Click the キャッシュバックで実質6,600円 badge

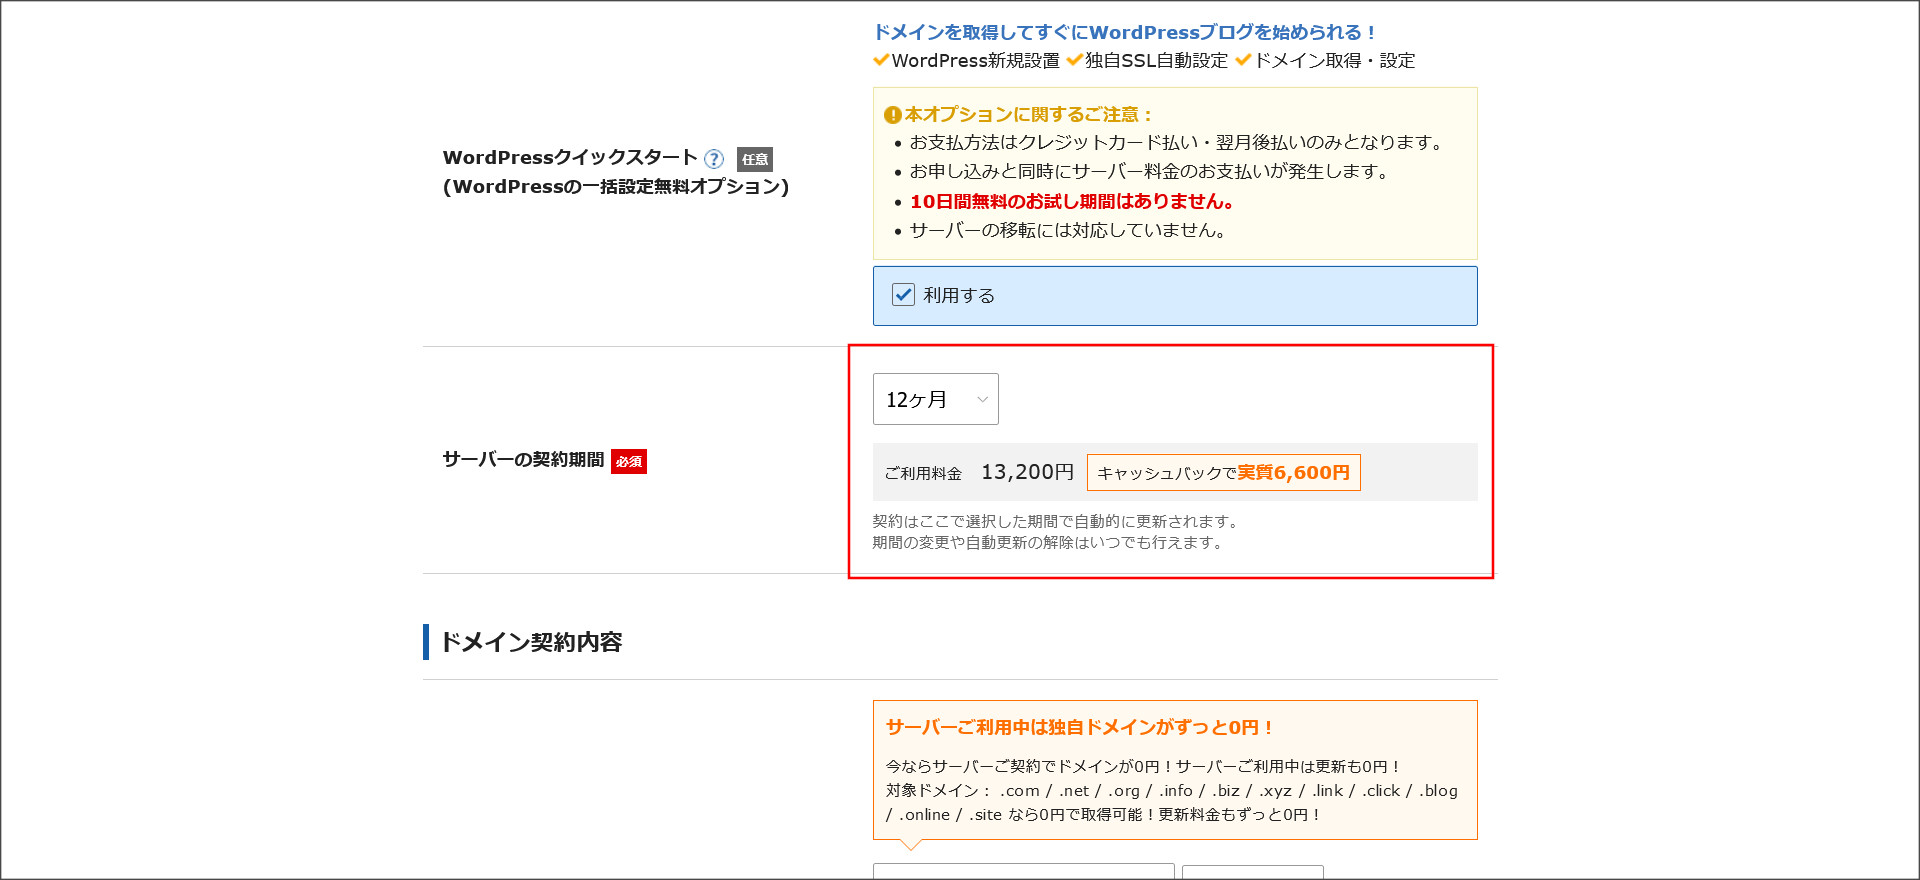coord(1223,473)
